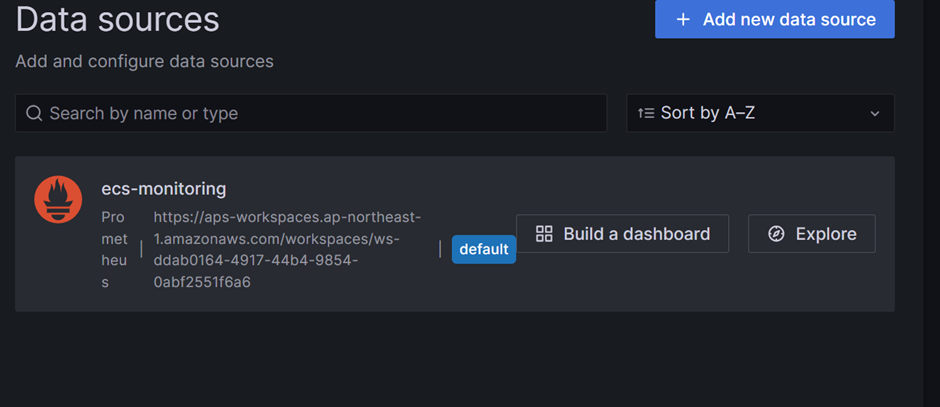The height and width of the screenshot is (407, 940).
Task: Click the plus icon in Add new data source
Action: point(683,20)
